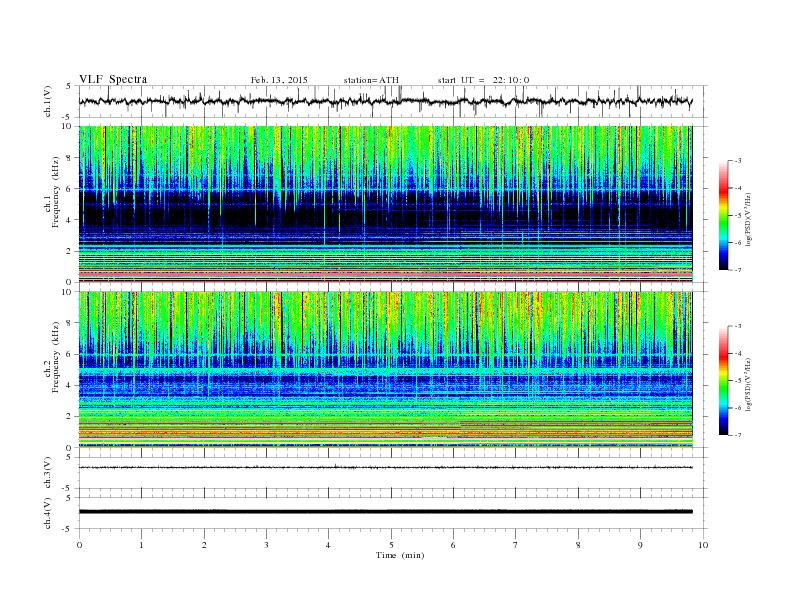Screen dimensions: 792x612
Task: Click the ch.1(V) waveform axis label
Action: click(x=48, y=101)
